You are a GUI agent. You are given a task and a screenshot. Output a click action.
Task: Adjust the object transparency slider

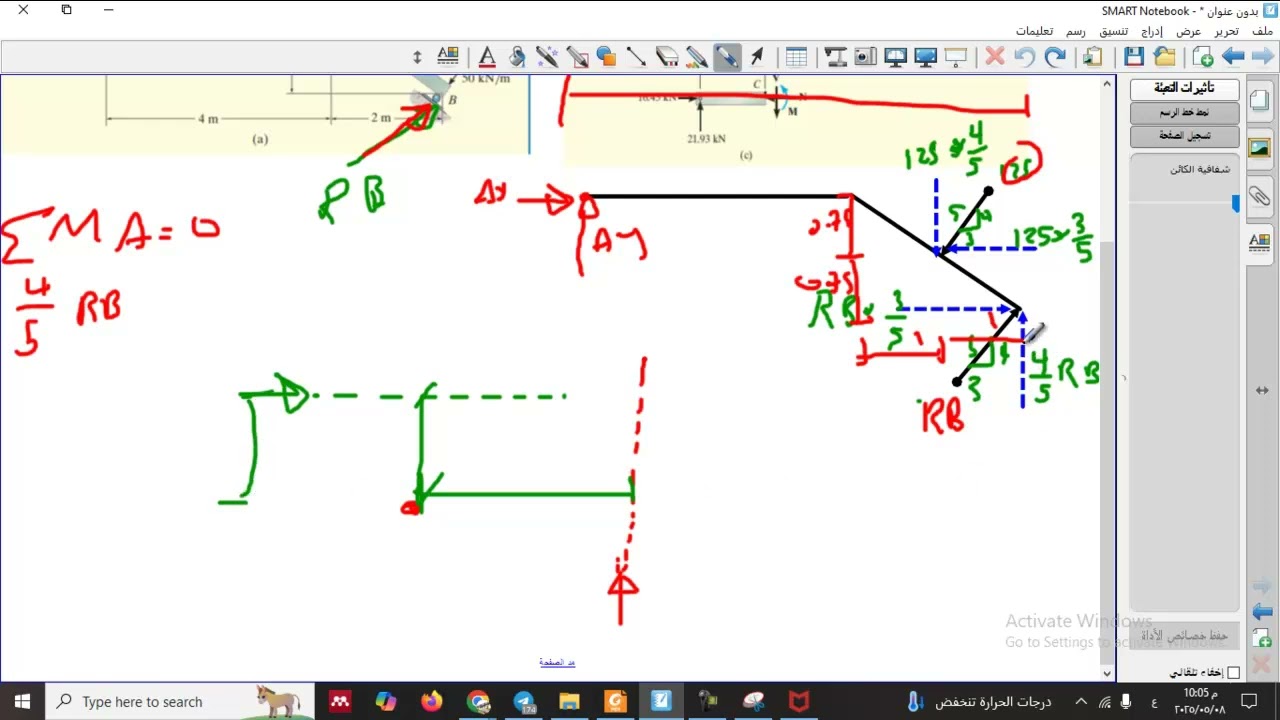[x=1236, y=204]
